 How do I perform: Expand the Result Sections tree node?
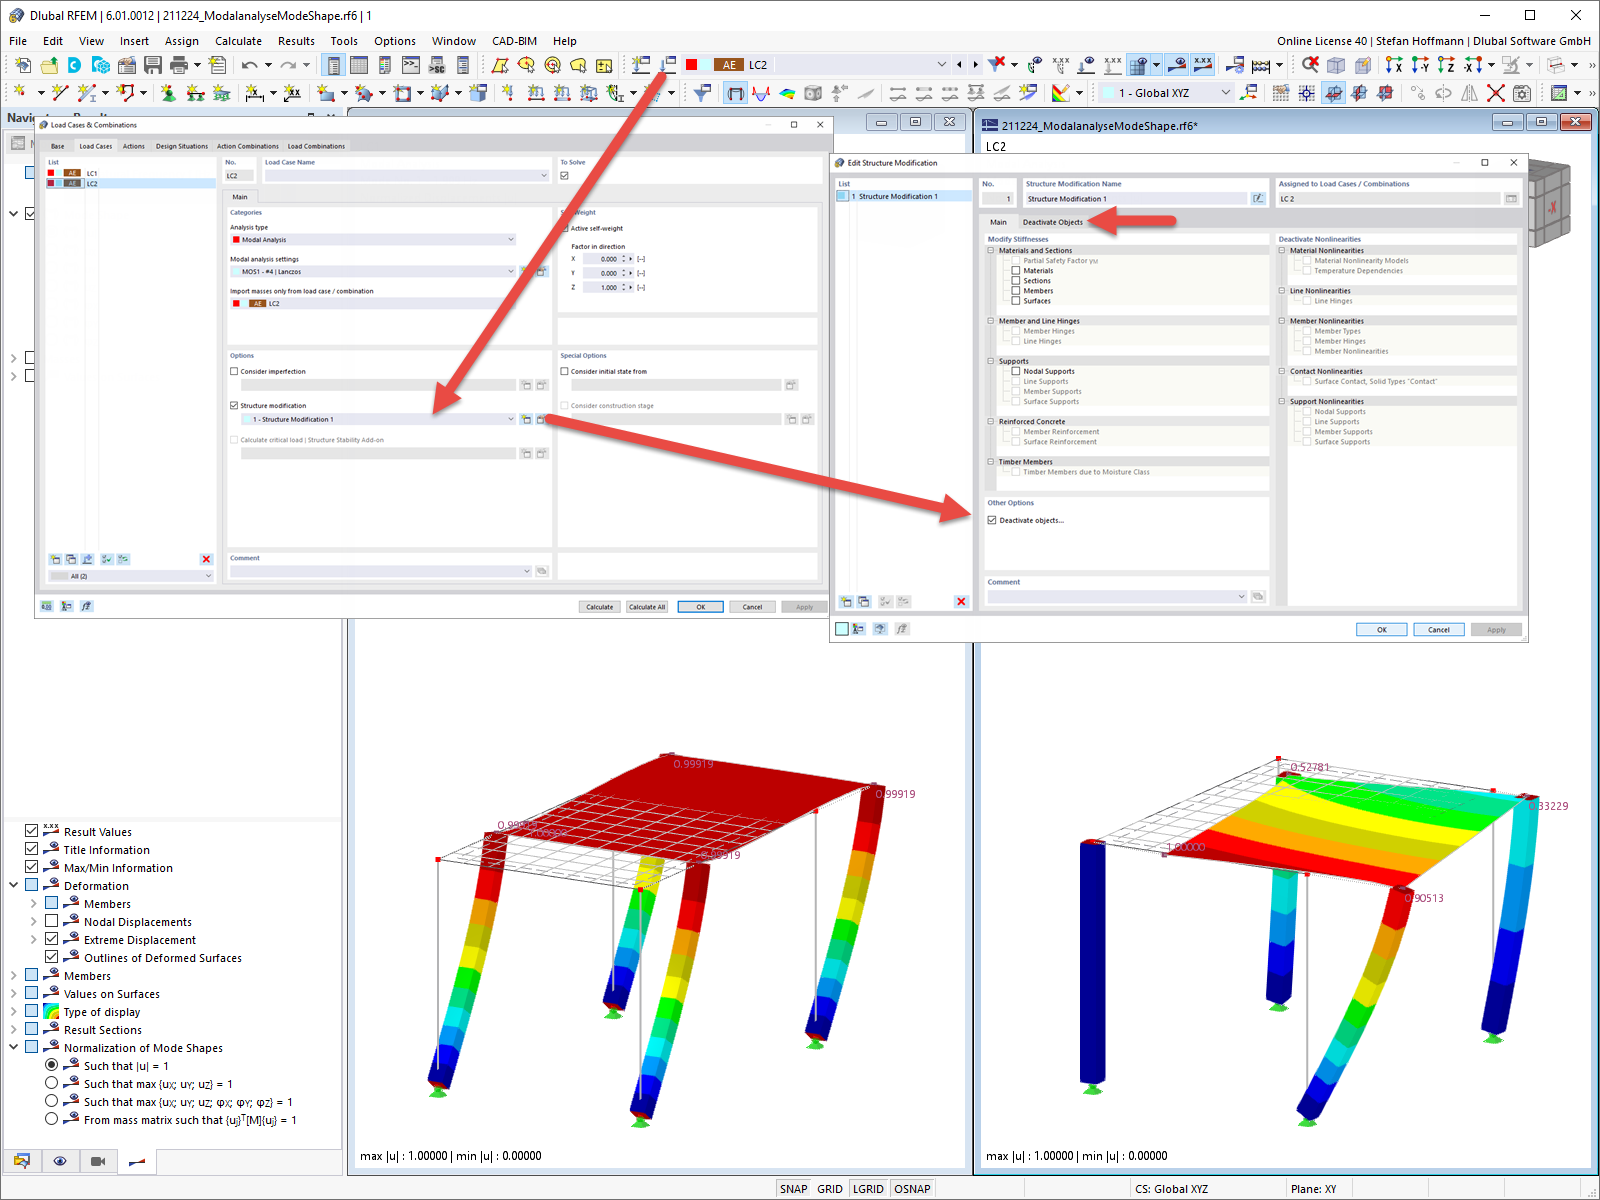pyautogui.click(x=14, y=1029)
